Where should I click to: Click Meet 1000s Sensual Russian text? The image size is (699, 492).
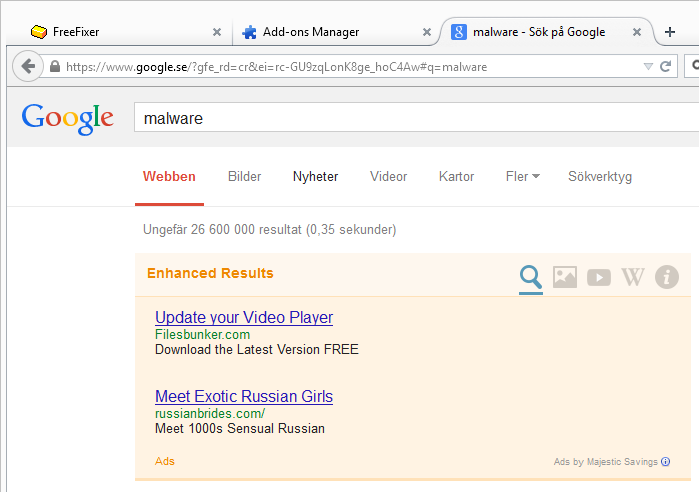click(x=239, y=428)
